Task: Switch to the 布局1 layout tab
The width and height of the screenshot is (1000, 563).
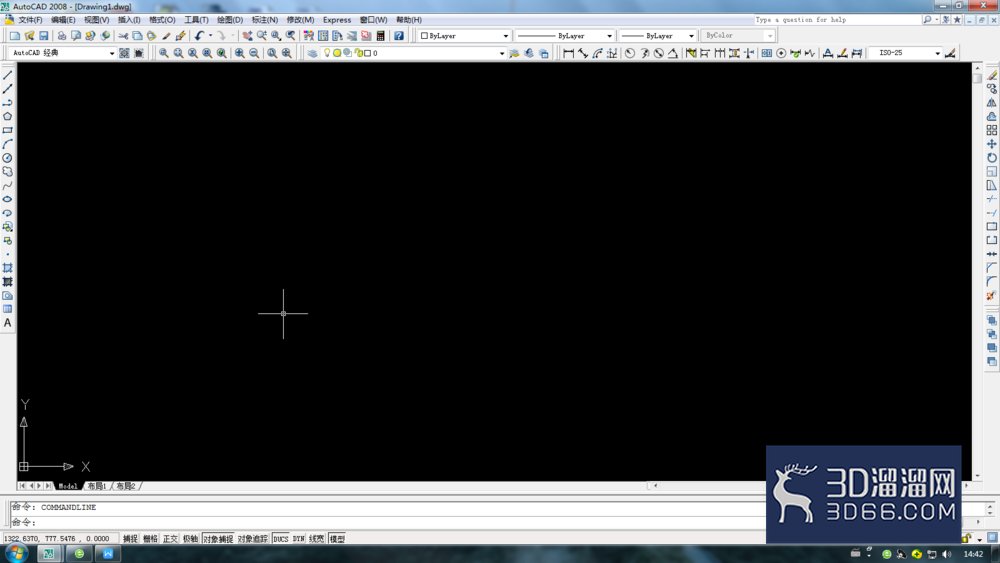Action: point(97,486)
